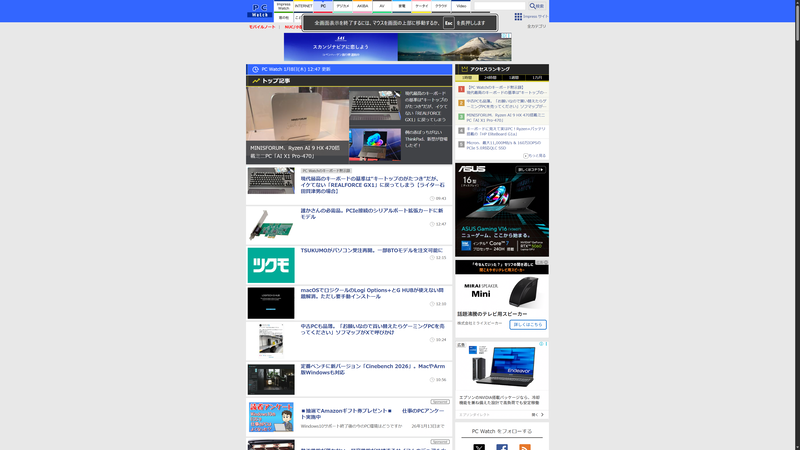Select the 1時間 ranking tab

tap(467, 78)
